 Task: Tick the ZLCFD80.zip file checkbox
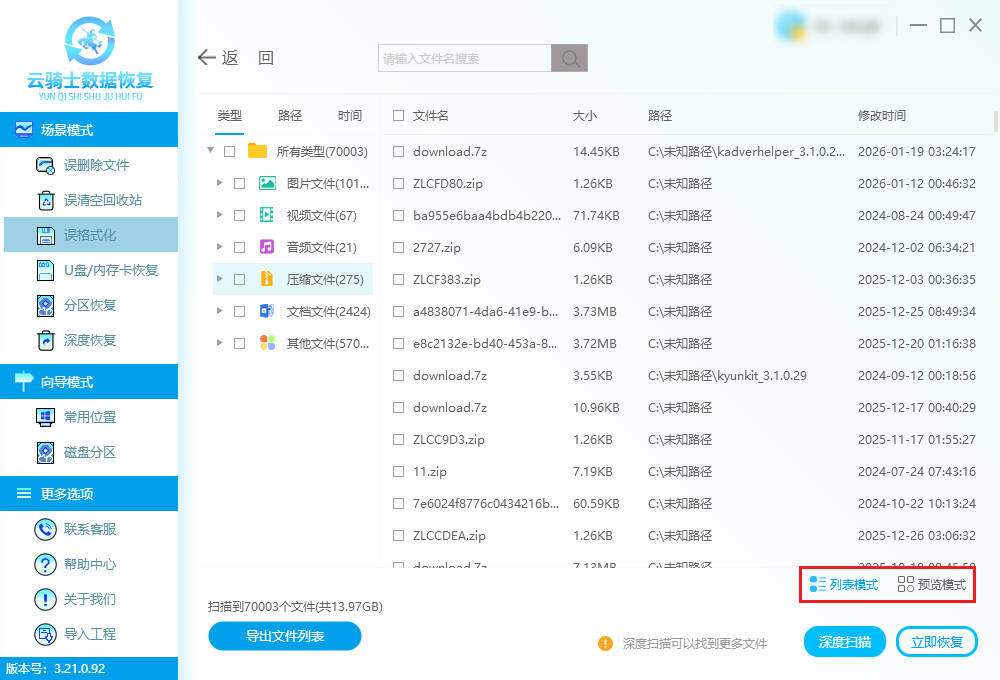399,184
